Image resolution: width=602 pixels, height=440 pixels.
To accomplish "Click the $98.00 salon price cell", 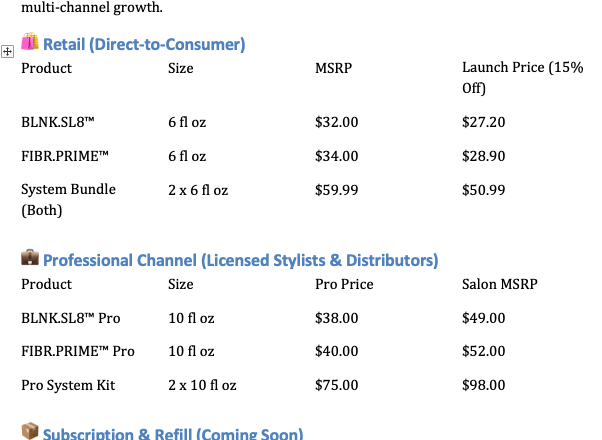I will click(x=484, y=385).
